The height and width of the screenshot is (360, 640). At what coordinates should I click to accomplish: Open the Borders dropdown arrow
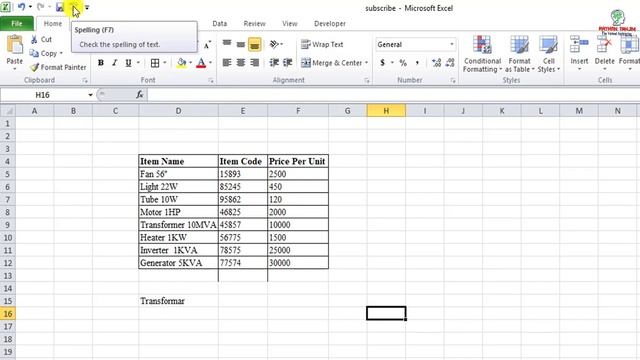point(165,63)
